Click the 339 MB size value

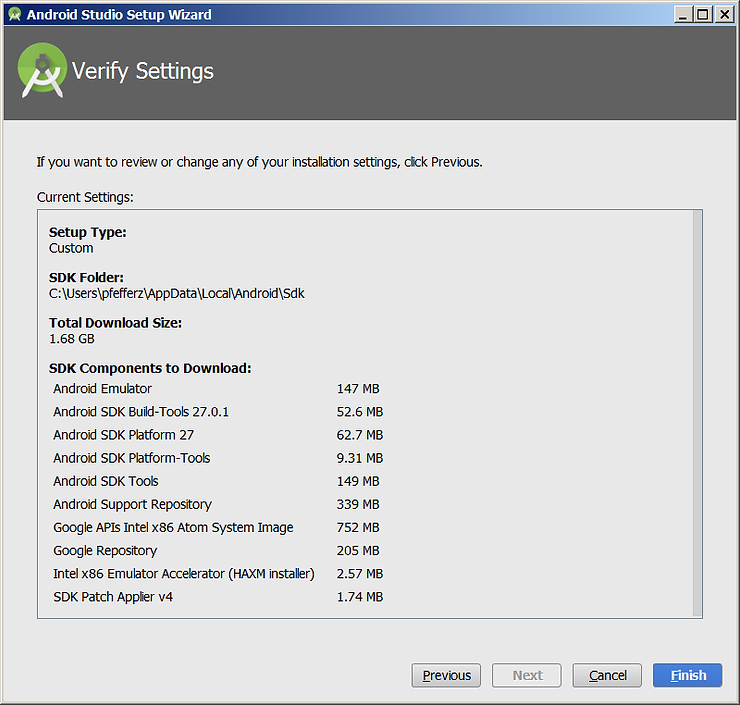pos(358,504)
